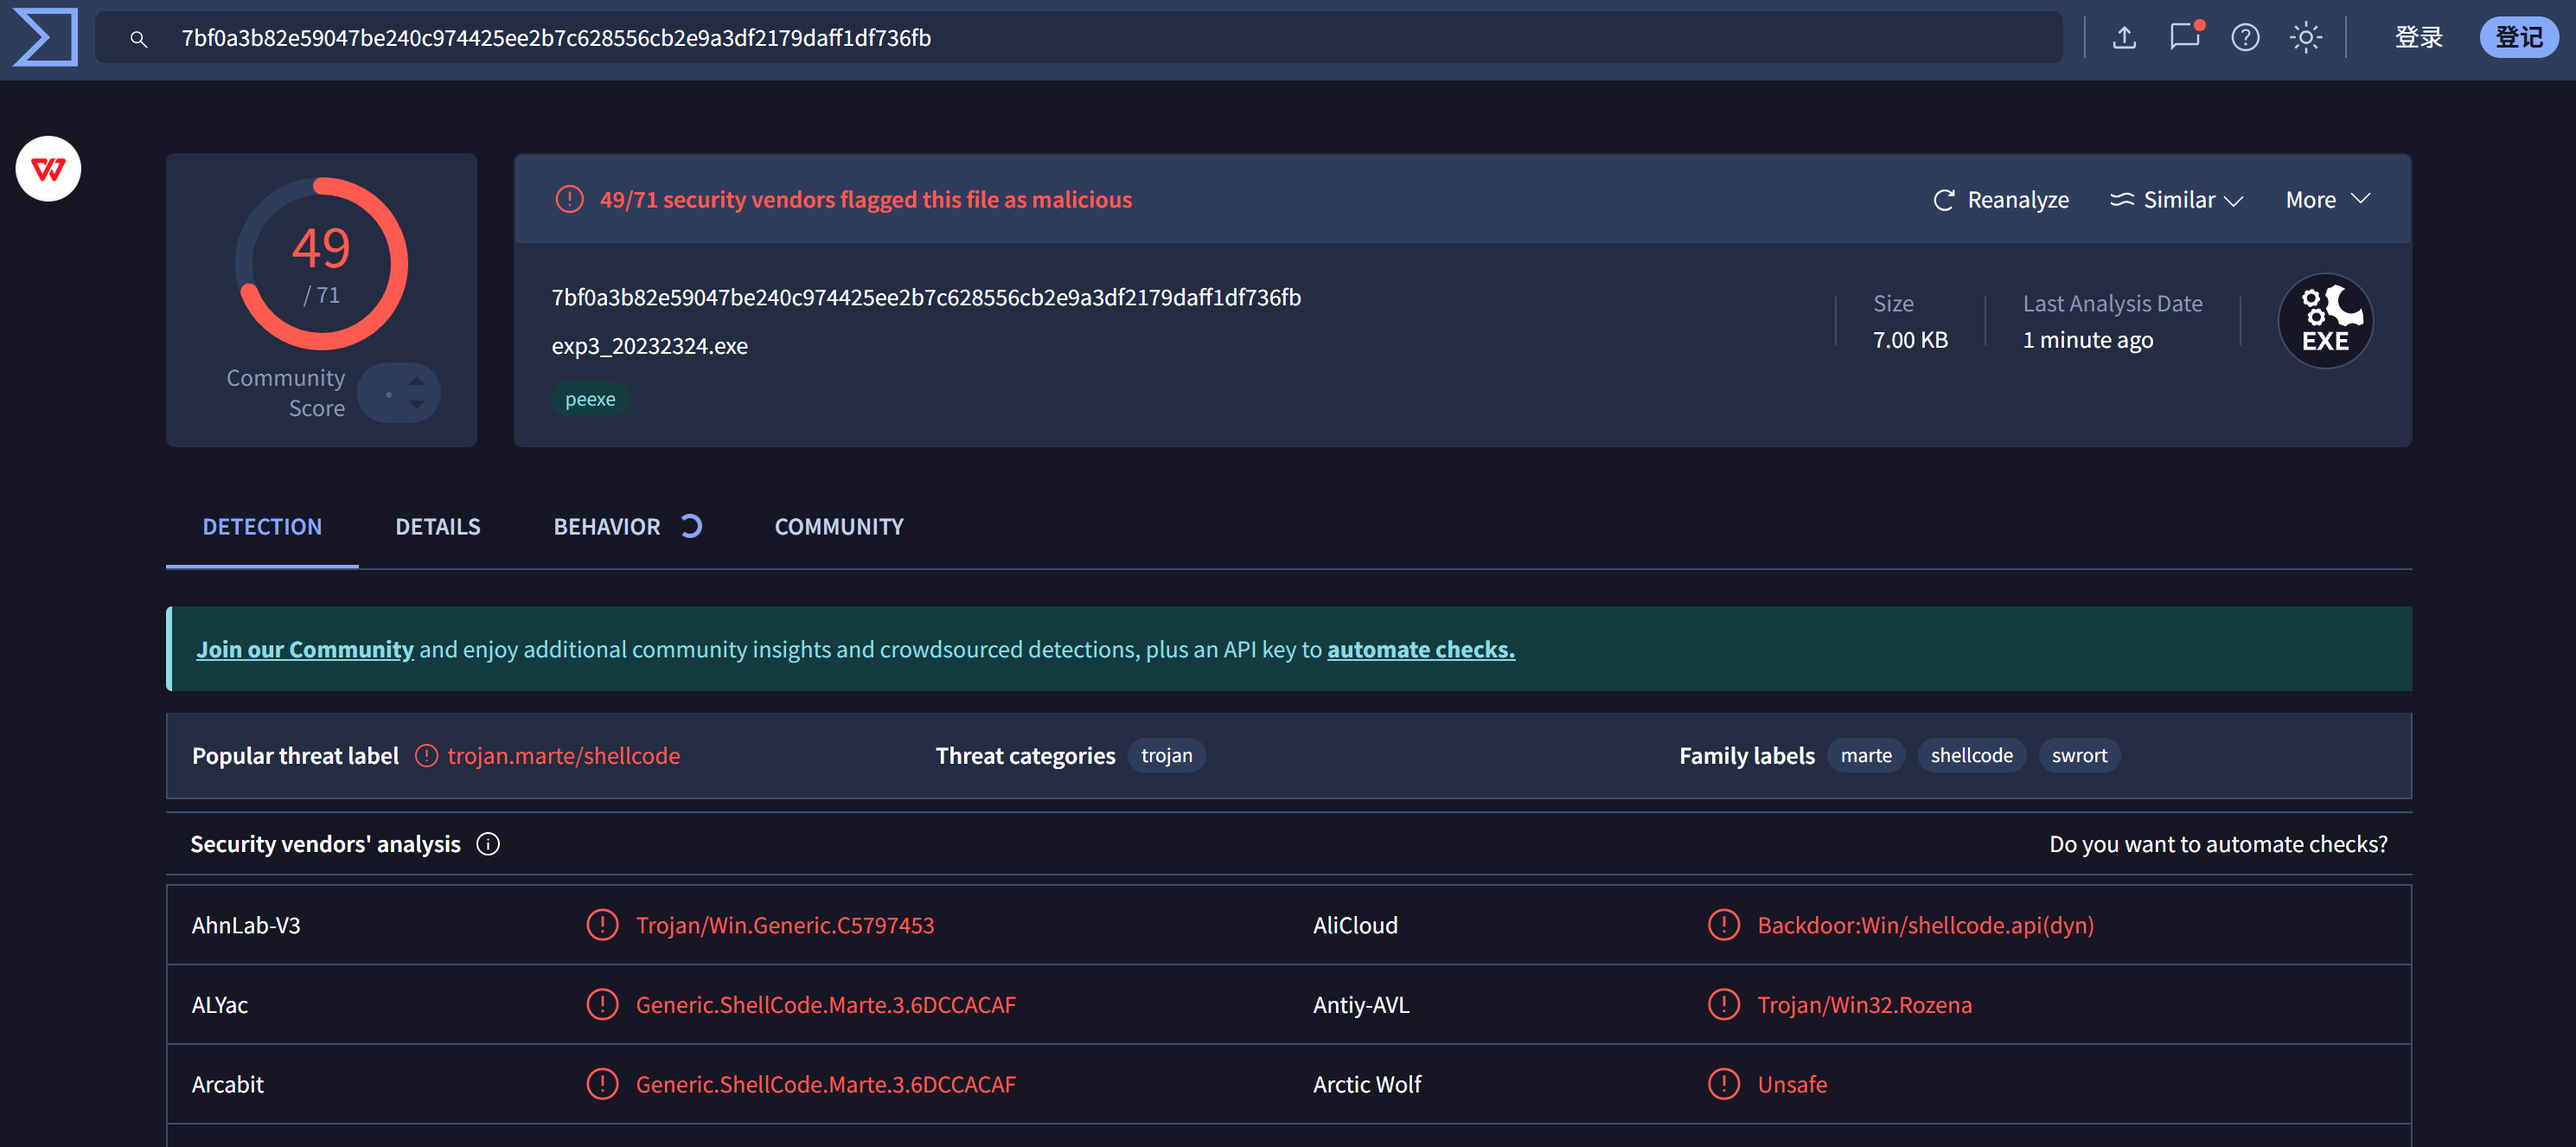Click the EXE file type icon
Image resolution: width=2576 pixels, height=1147 pixels.
2325,321
